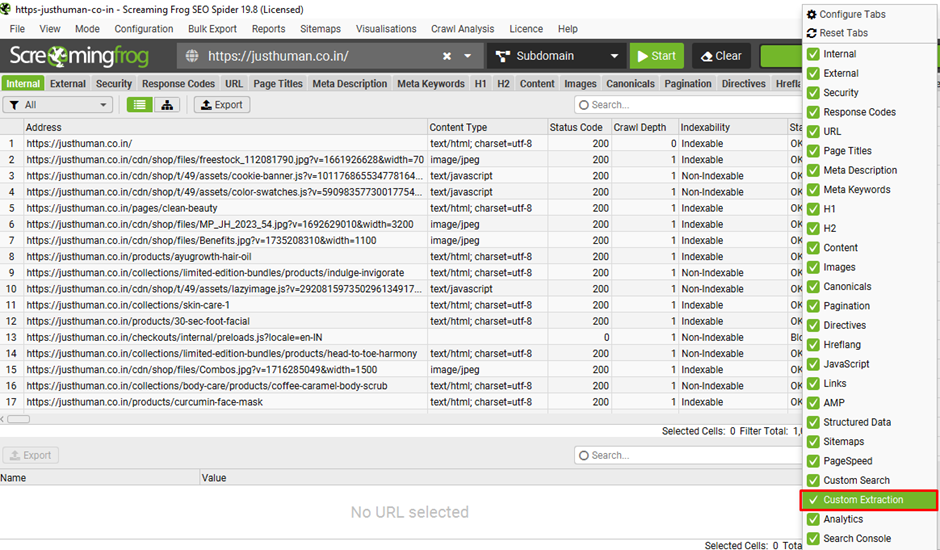Sort by the Content Type column header

487,127
